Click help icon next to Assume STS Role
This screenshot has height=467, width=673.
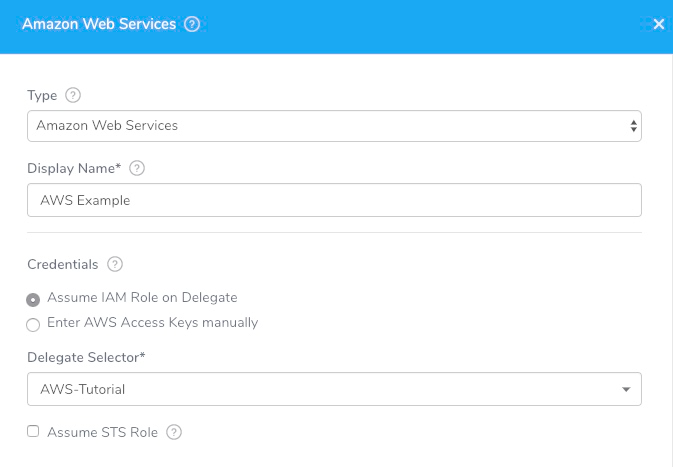click(174, 432)
